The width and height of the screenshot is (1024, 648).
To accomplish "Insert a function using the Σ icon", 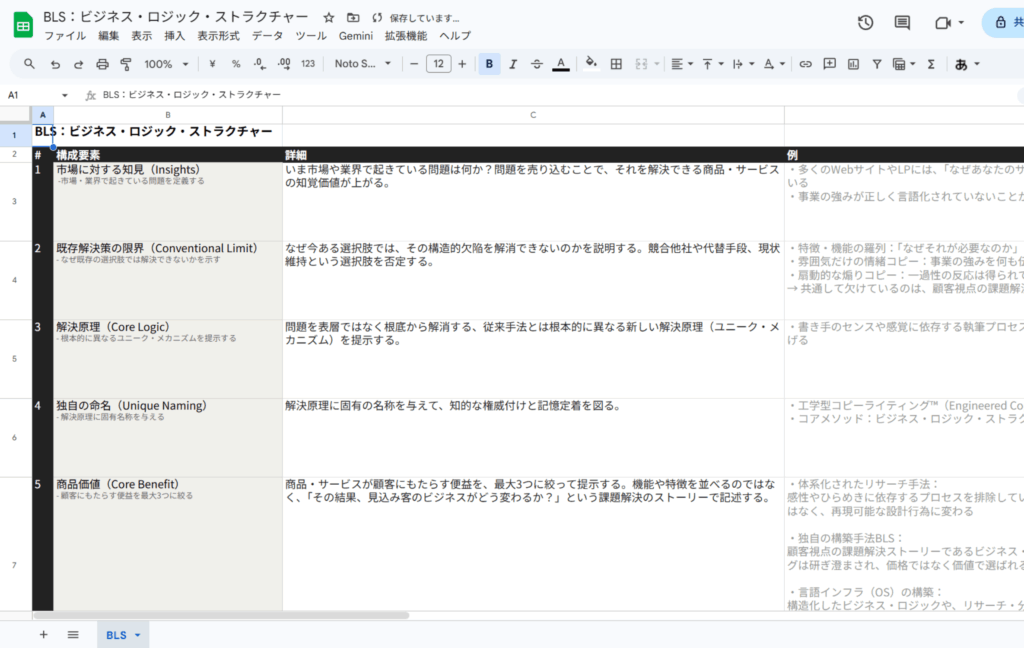I will tap(932, 62).
